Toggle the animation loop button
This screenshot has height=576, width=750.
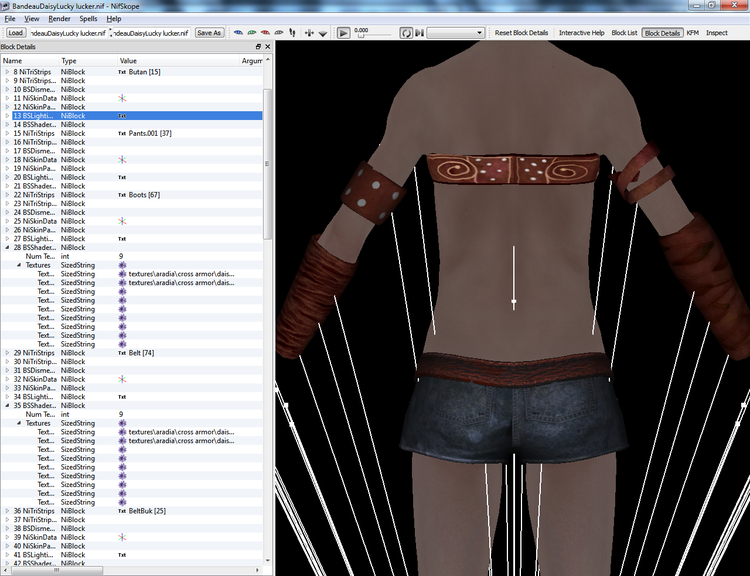click(406, 33)
